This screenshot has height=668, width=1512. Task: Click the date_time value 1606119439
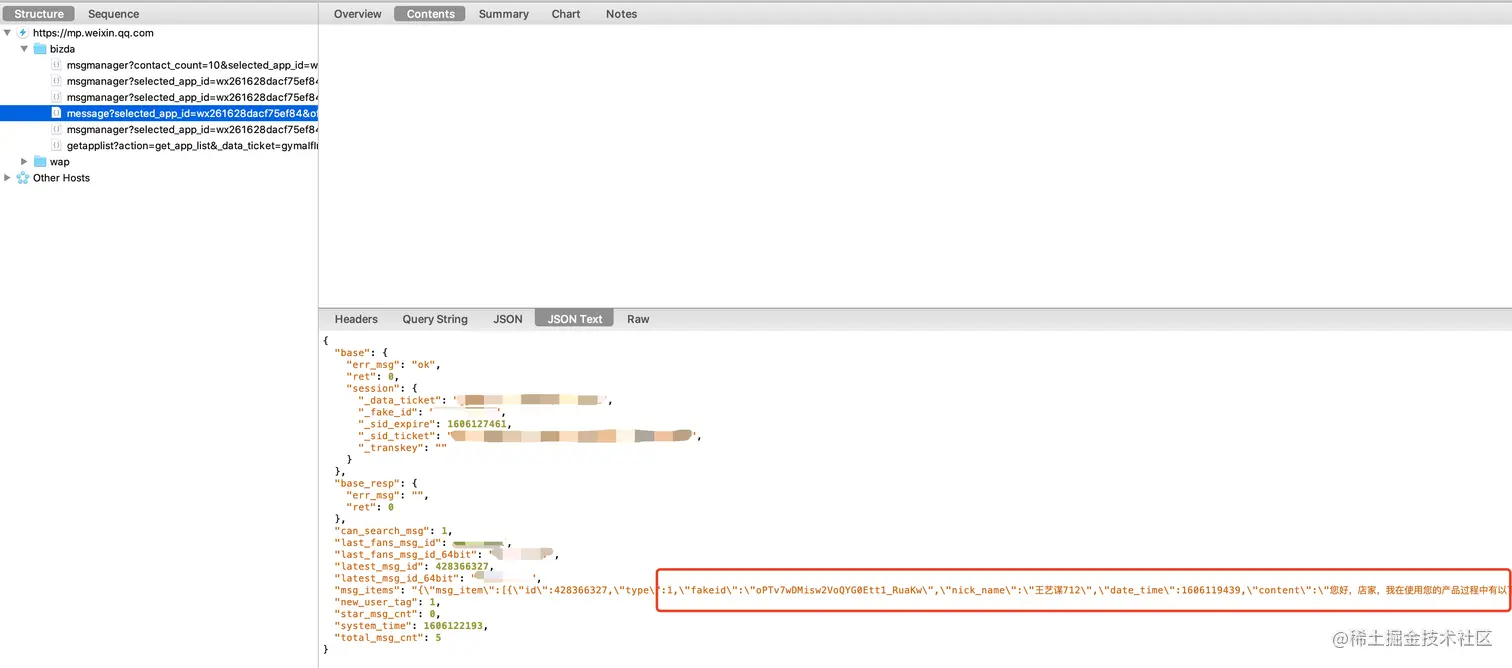point(1211,591)
